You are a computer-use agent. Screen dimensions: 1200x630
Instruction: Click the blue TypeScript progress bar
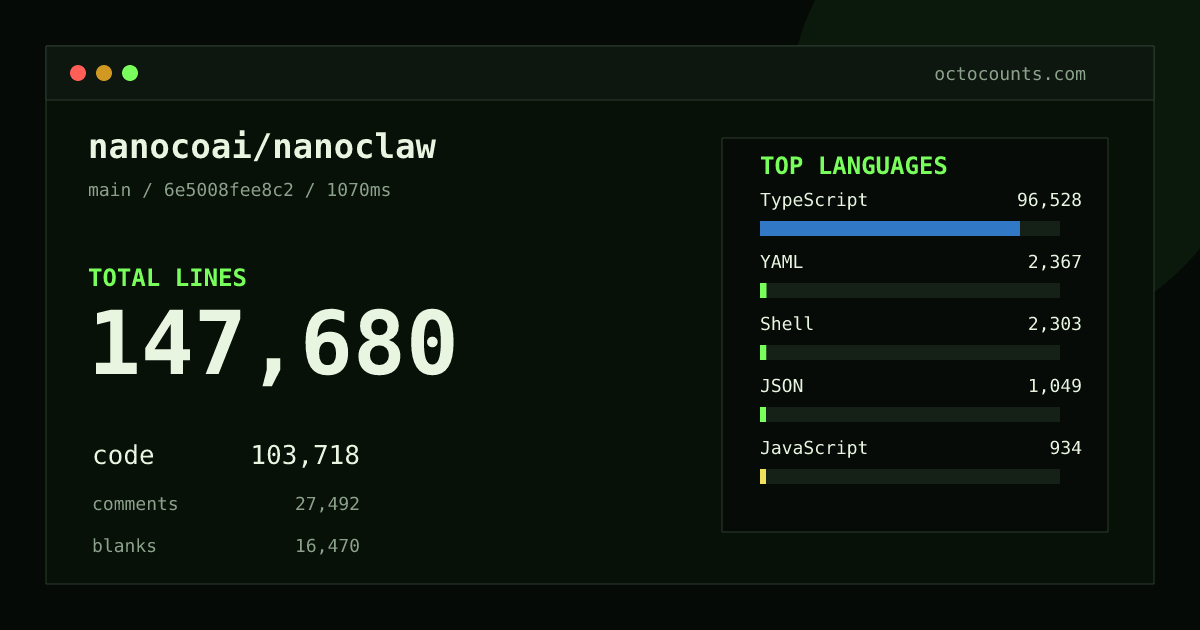point(890,228)
